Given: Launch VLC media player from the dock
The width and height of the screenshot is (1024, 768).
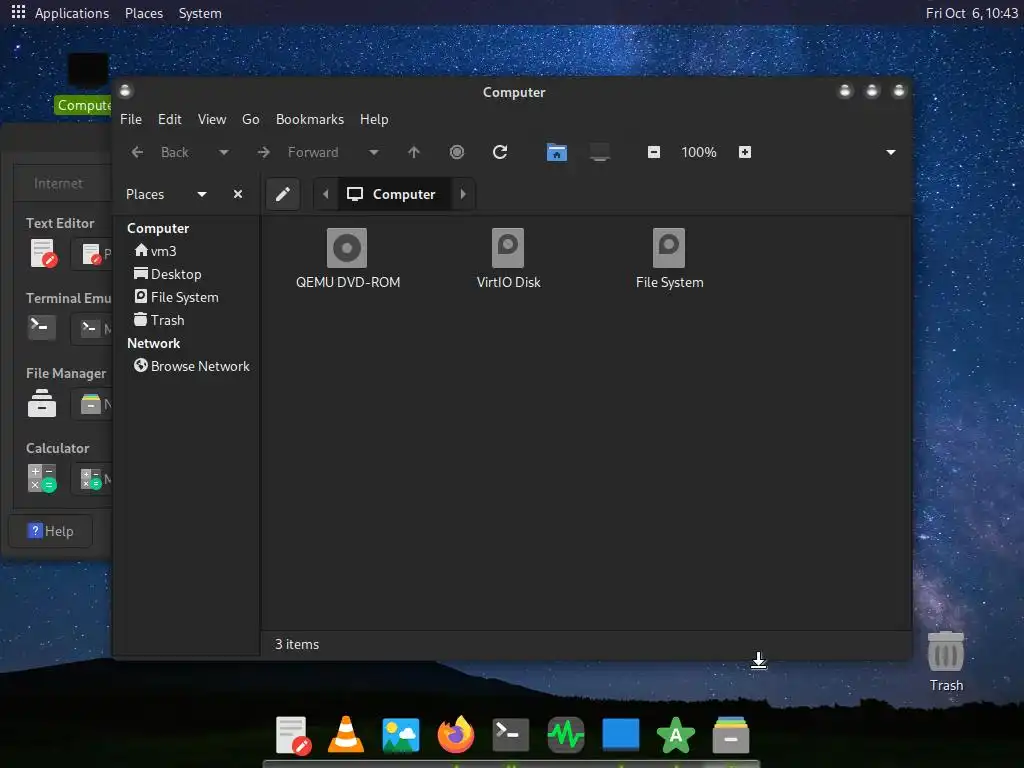Looking at the screenshot, I should click(346, 735).
